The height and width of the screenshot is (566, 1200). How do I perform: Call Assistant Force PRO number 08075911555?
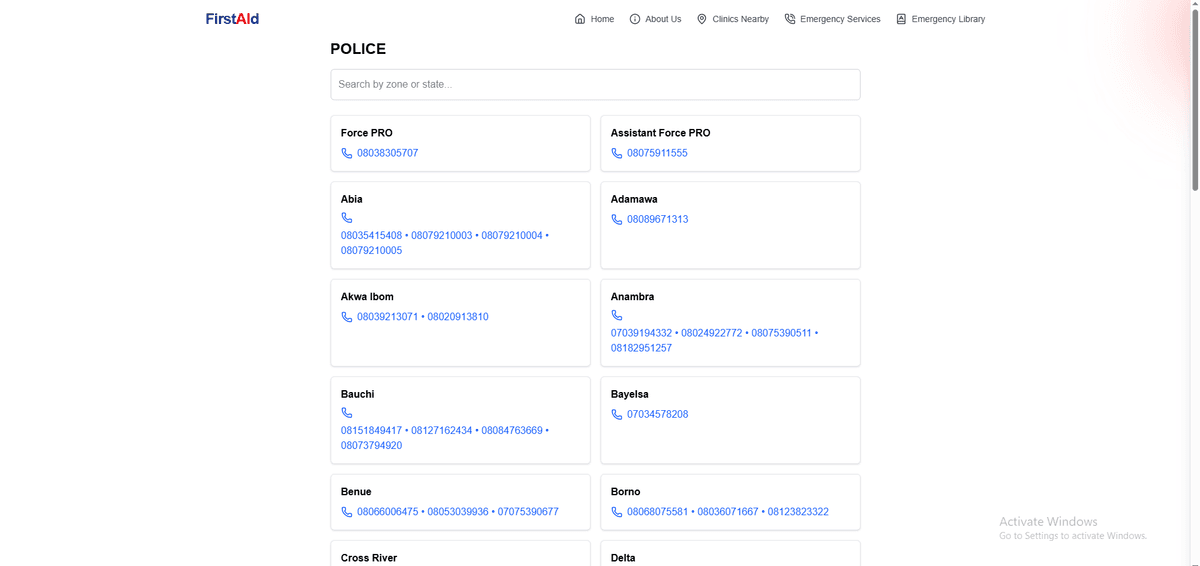click(x=657, y=153)
